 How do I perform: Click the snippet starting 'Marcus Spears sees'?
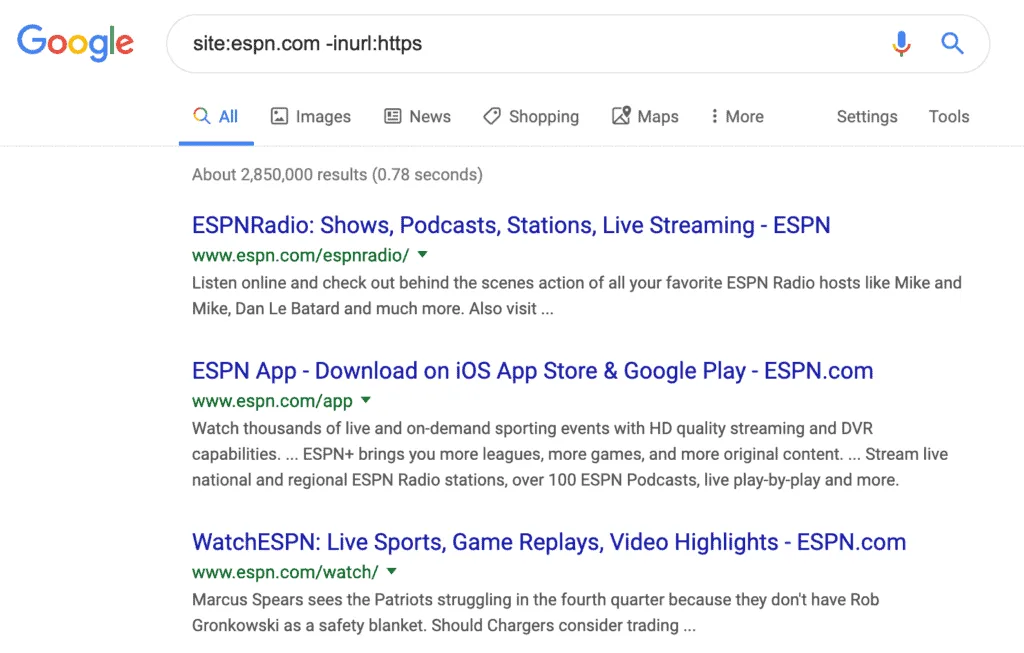536,613
